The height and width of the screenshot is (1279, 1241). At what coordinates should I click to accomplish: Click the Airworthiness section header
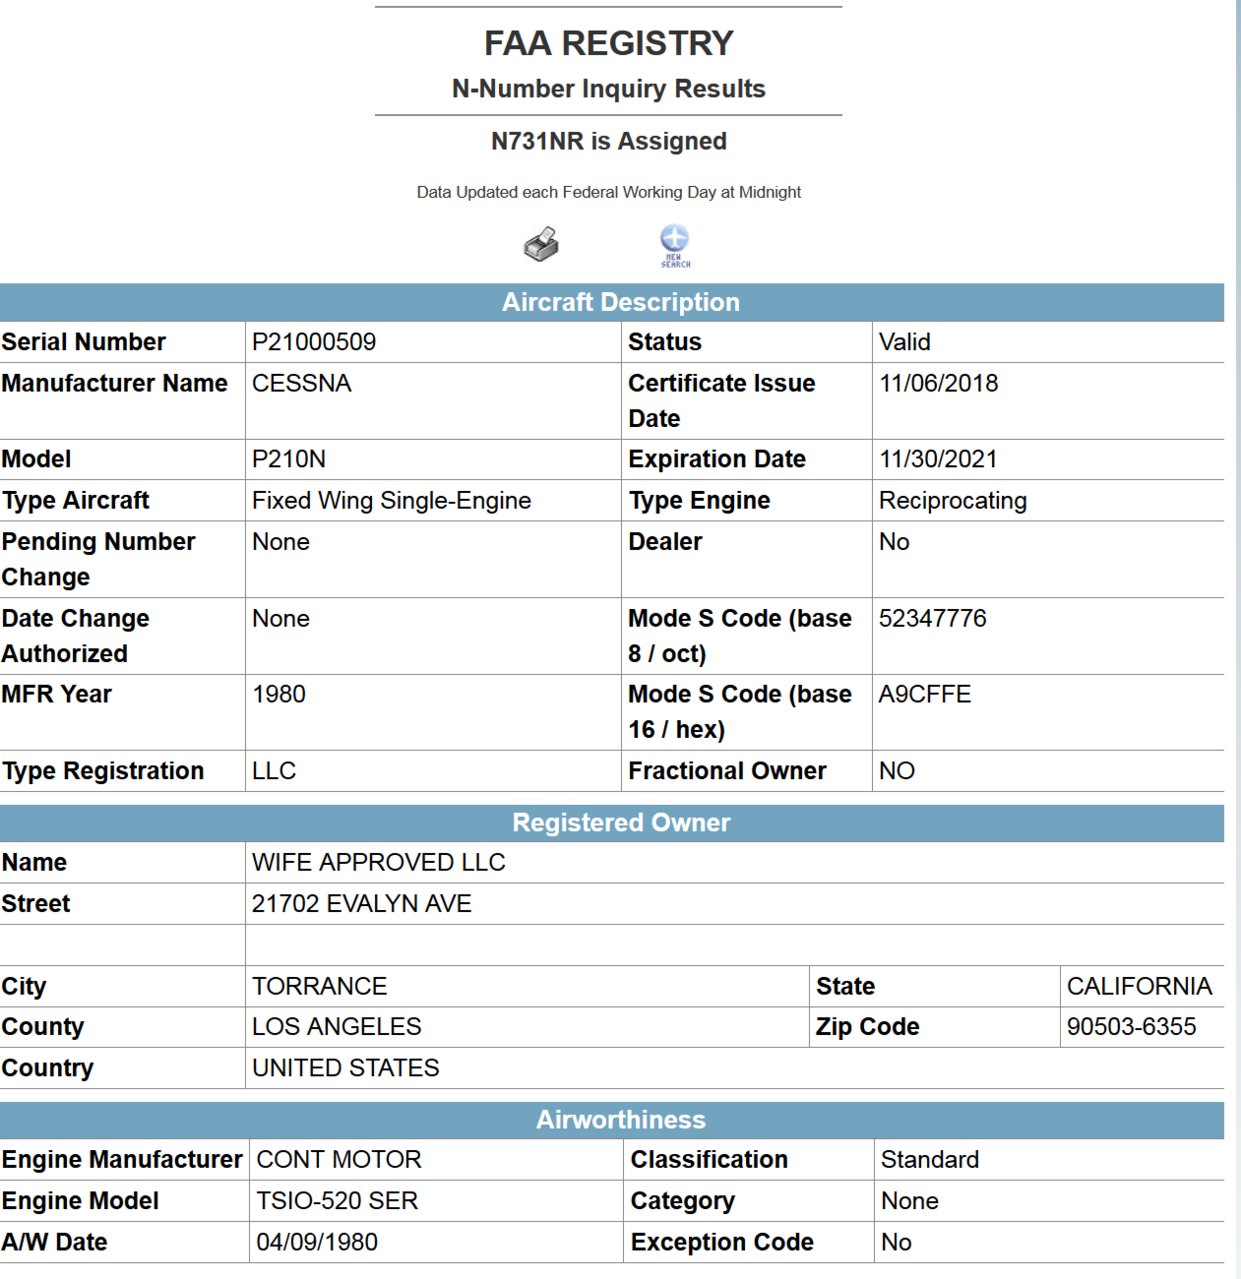tap(612, 1120)
